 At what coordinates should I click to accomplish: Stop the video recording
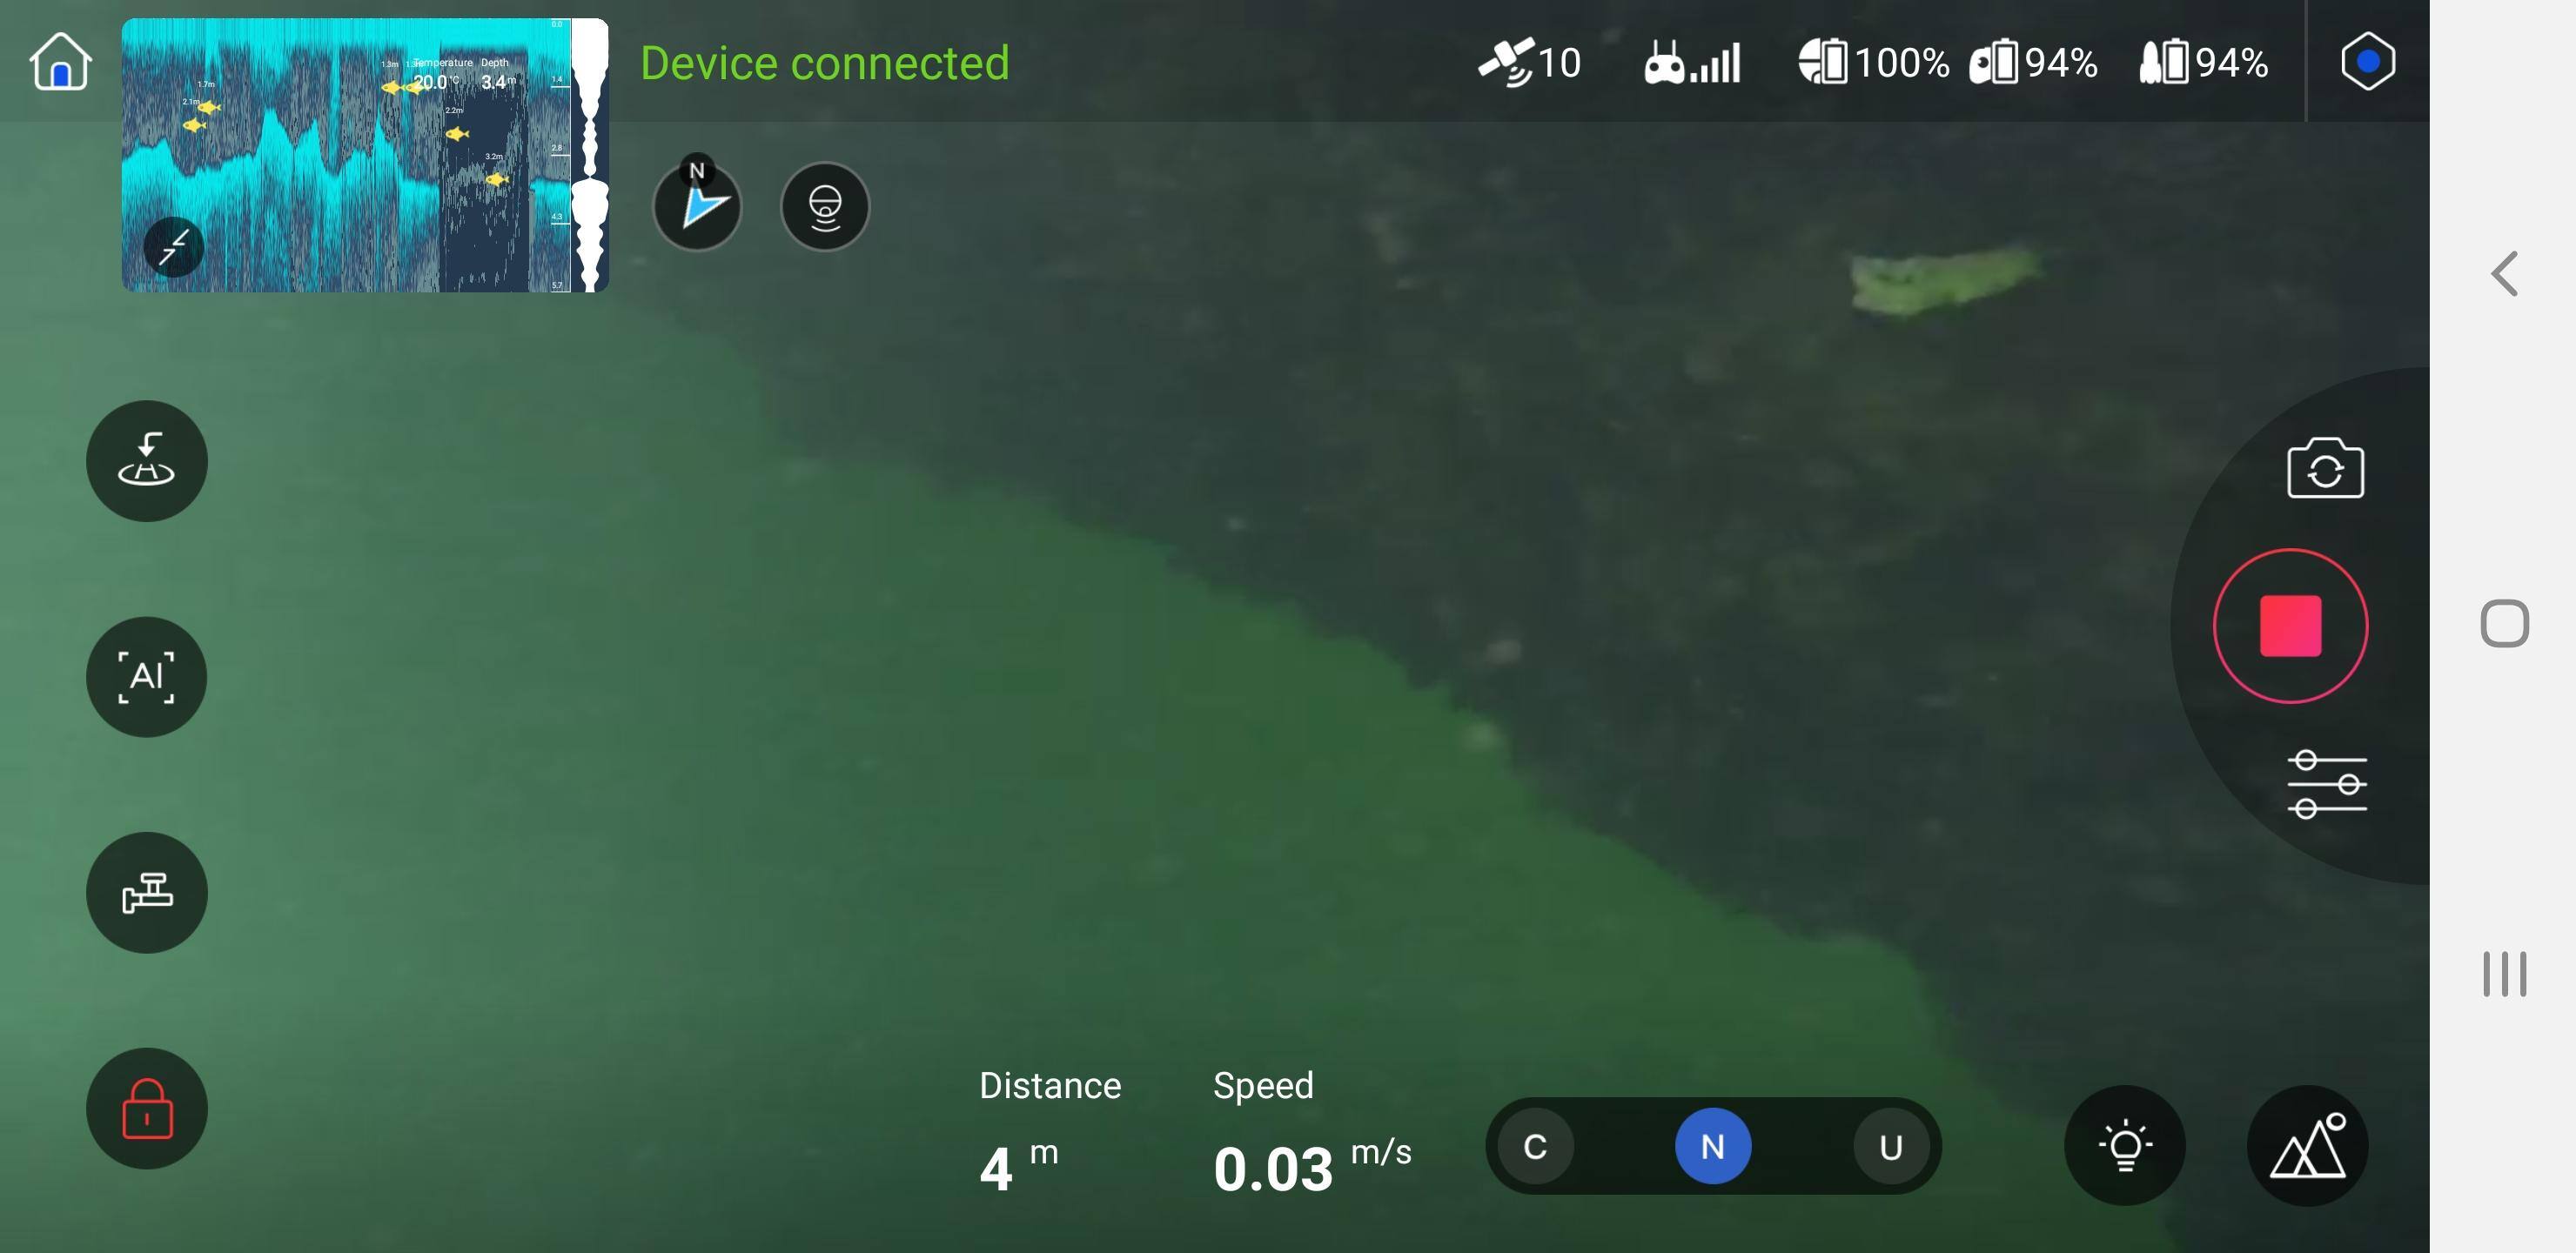point(2290,626)
